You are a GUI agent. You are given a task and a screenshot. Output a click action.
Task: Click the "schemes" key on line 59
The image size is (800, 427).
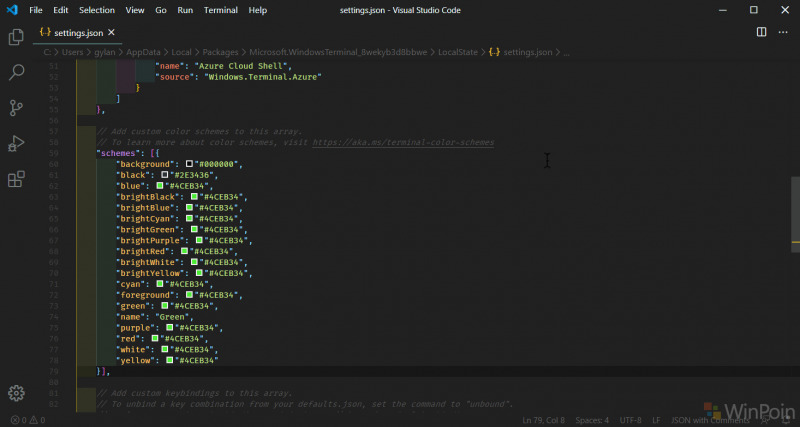tap(116, 153)
